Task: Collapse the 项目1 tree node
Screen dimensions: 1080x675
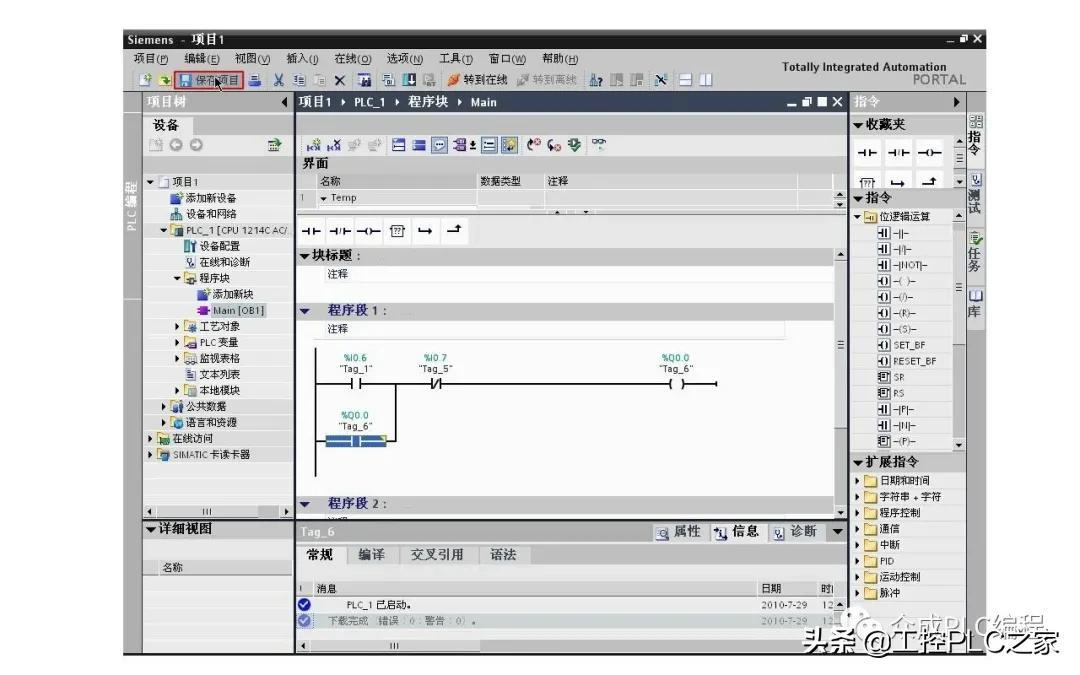Action: (x=150, y=182)
